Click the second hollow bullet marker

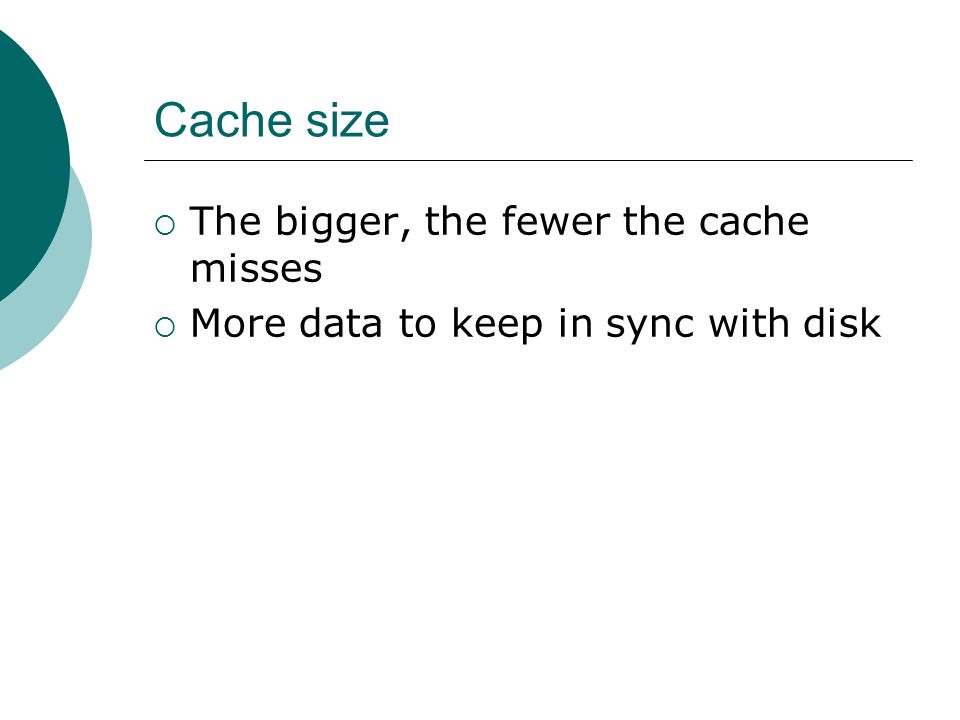tap(165, 328)
